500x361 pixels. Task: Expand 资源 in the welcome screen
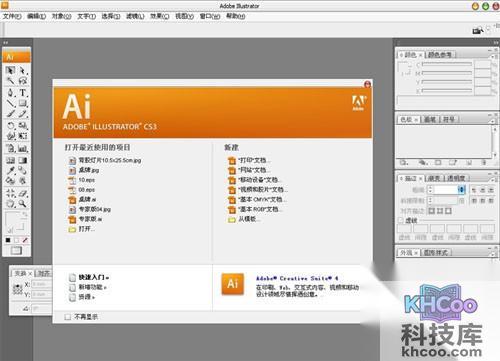pos(86,297)
